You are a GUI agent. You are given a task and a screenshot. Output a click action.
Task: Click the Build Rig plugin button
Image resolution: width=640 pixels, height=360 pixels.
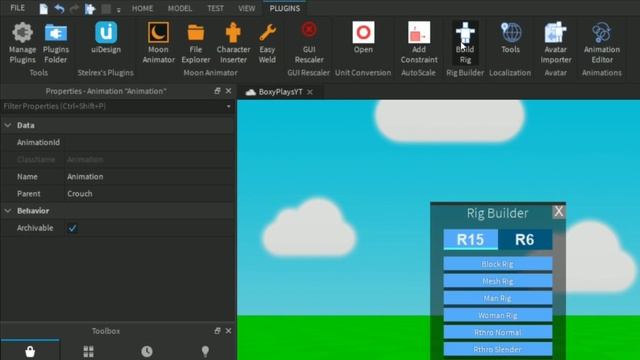pos(465,43)
